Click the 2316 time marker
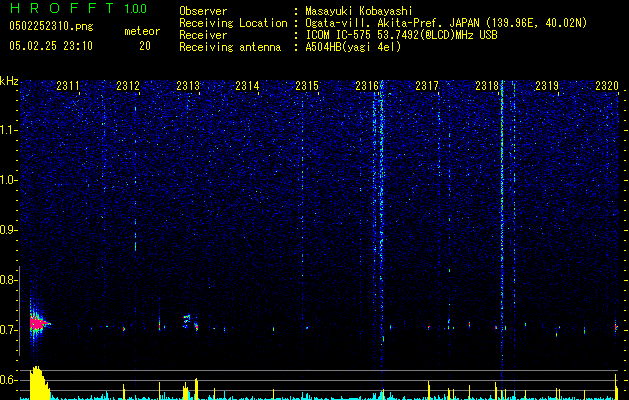Viewport: 629px width, 400px height. click(x=367, y=85)
